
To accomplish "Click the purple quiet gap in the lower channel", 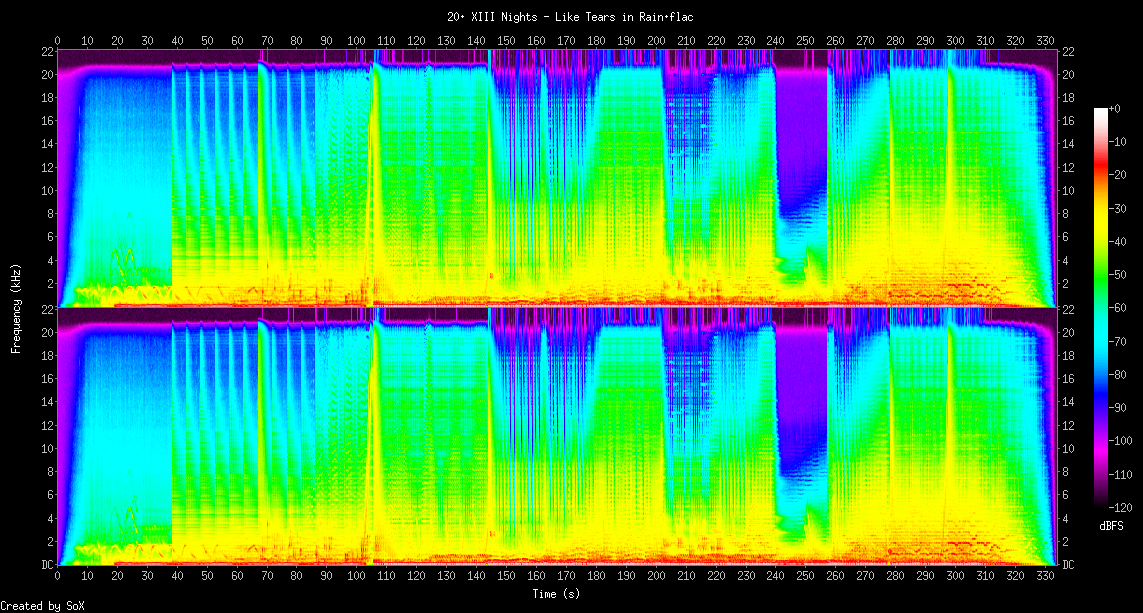I will (x=801, y=390).
